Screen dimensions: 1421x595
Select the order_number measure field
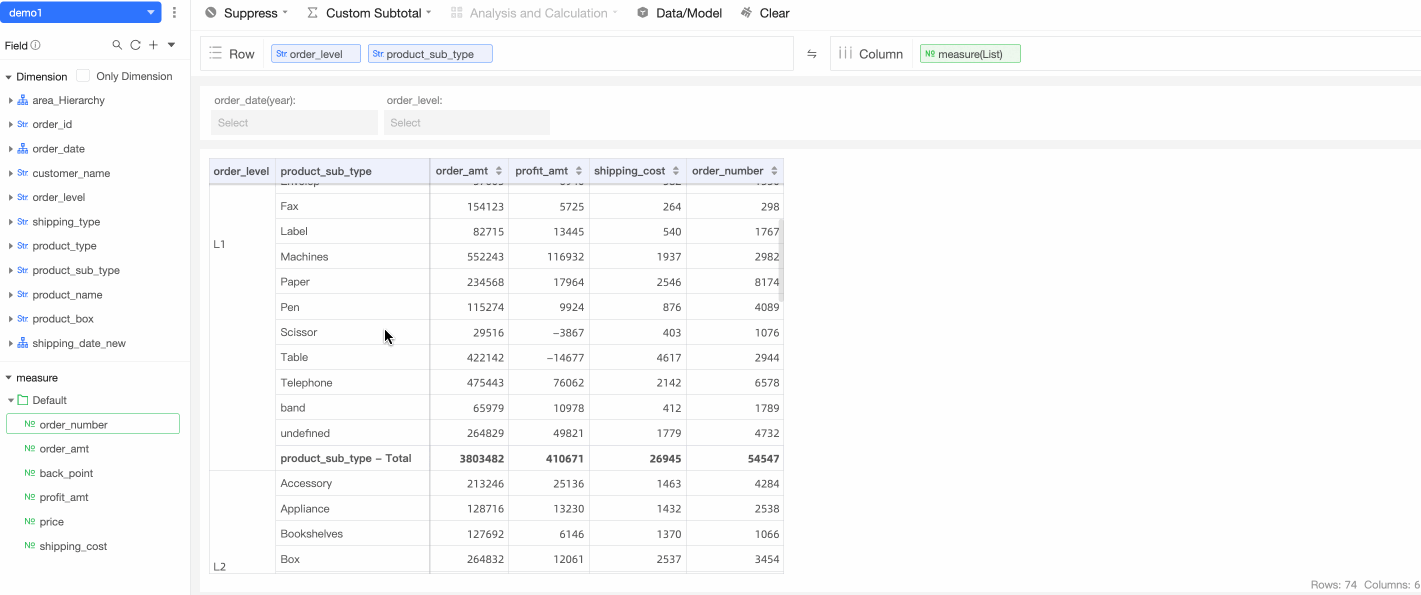coord(93,424)
